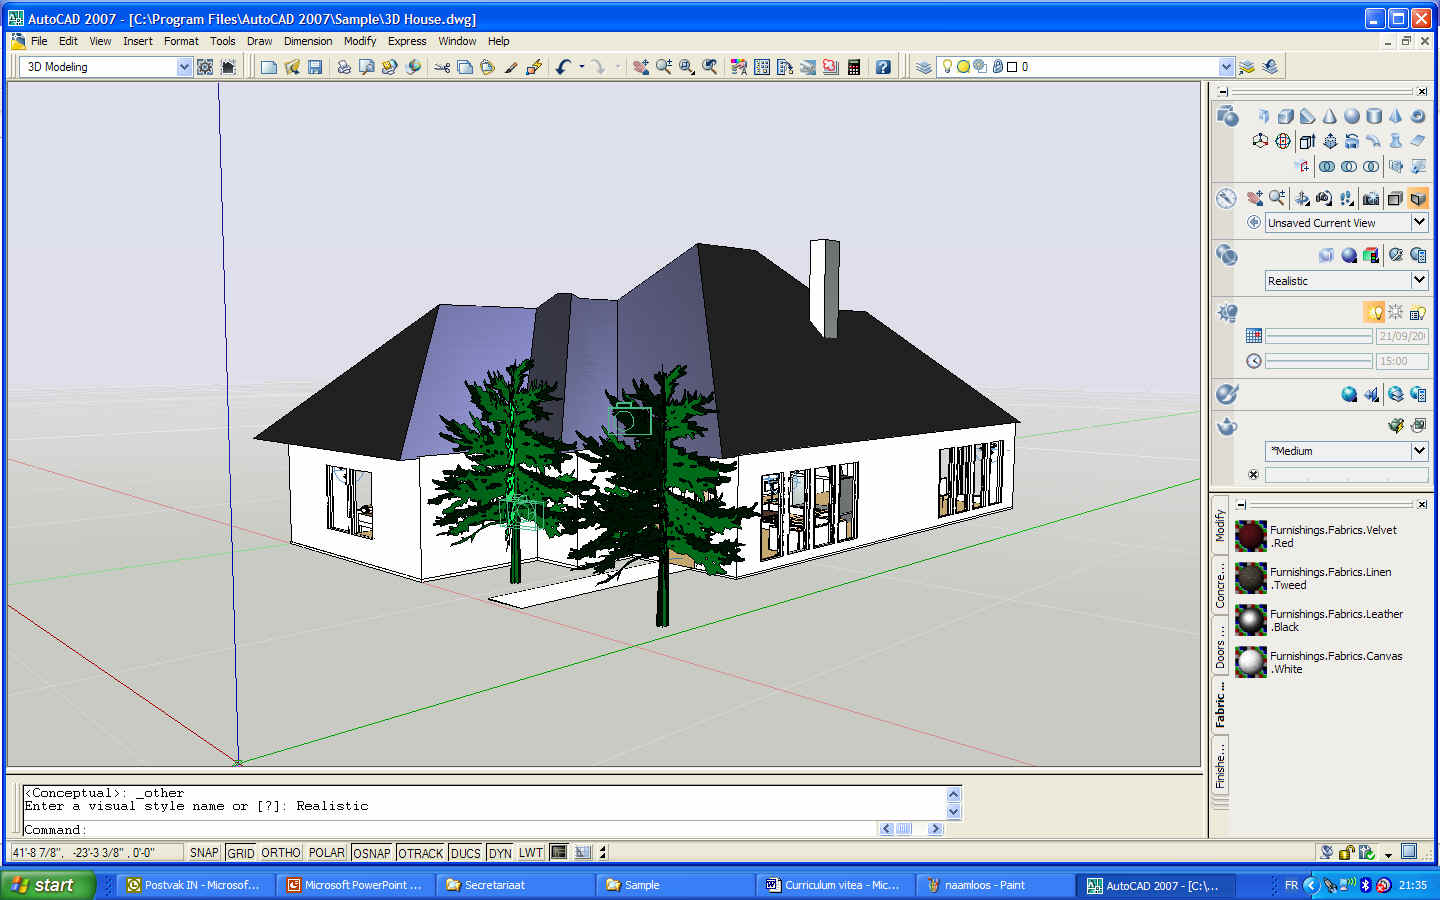Click the Command line input field

(x=450, y=829)
